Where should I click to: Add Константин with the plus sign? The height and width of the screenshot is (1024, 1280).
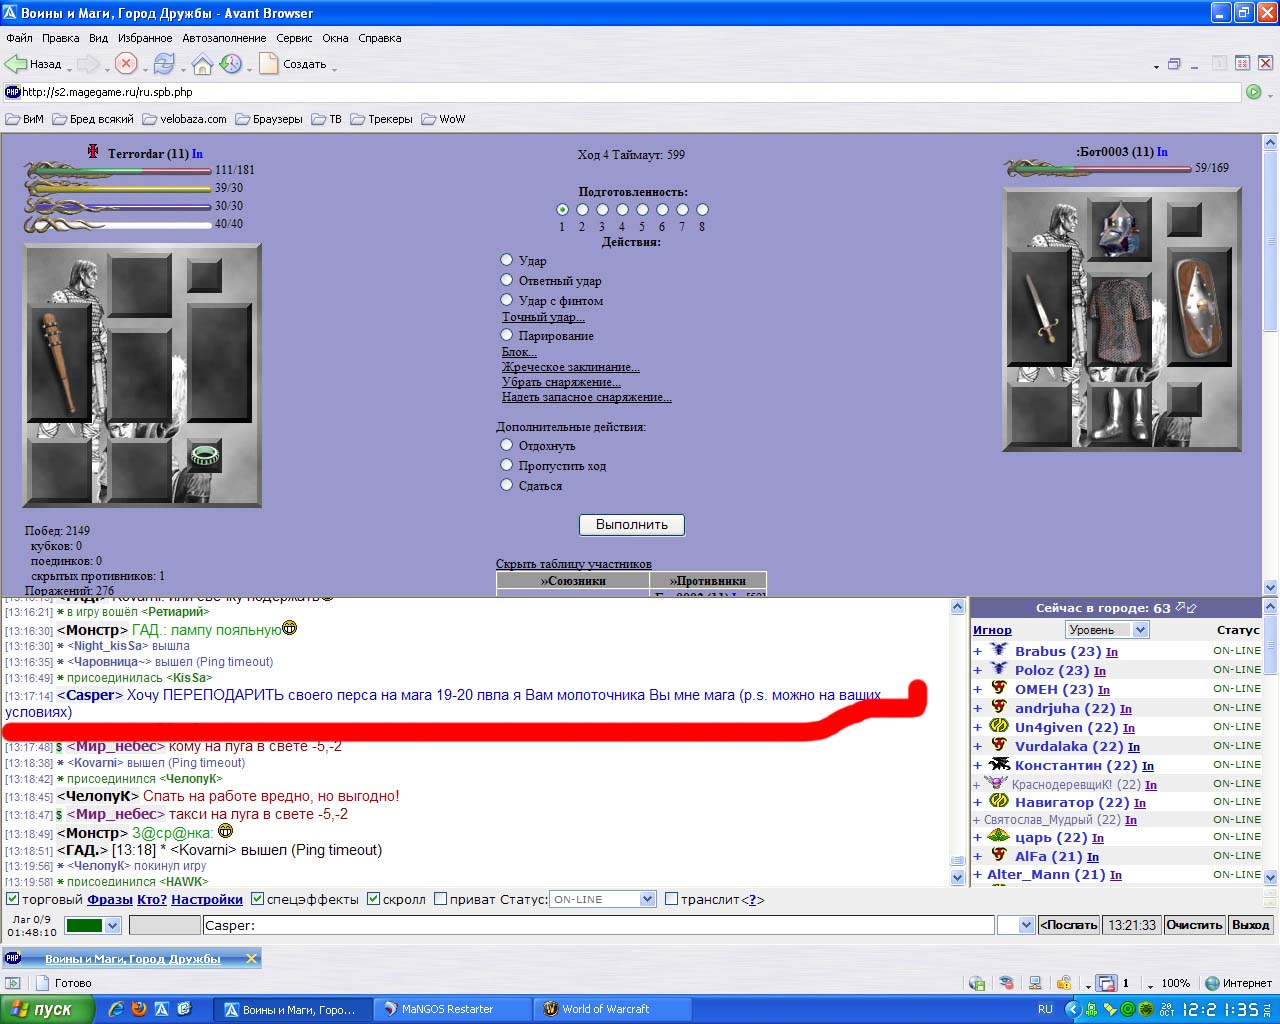[977, 765]
